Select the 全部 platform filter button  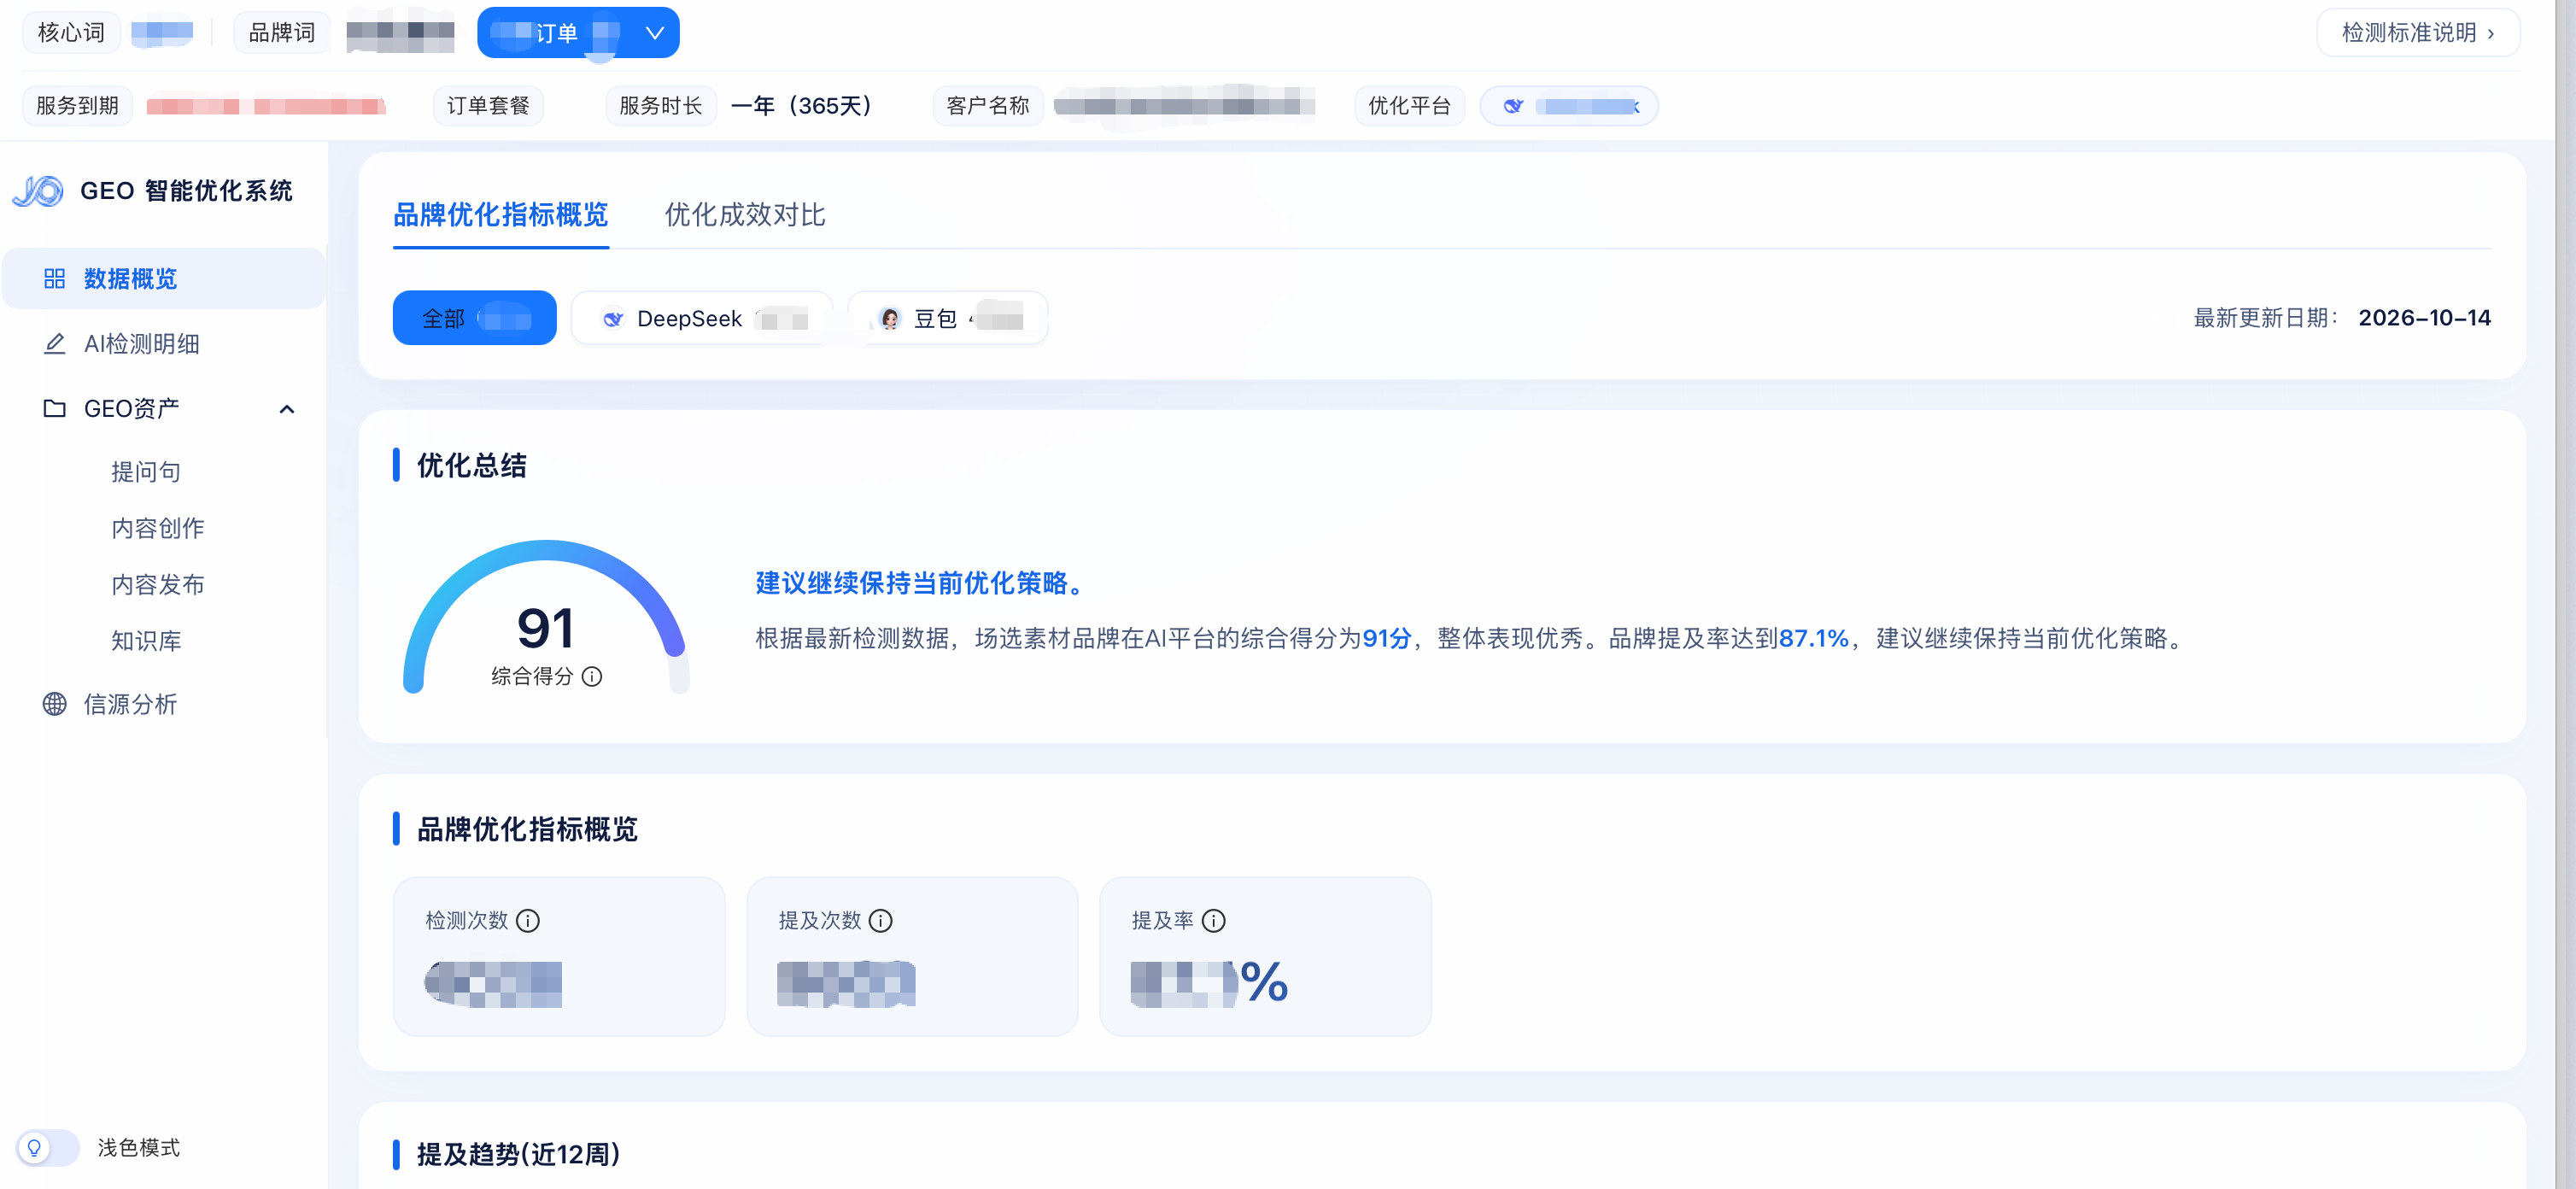474,318
